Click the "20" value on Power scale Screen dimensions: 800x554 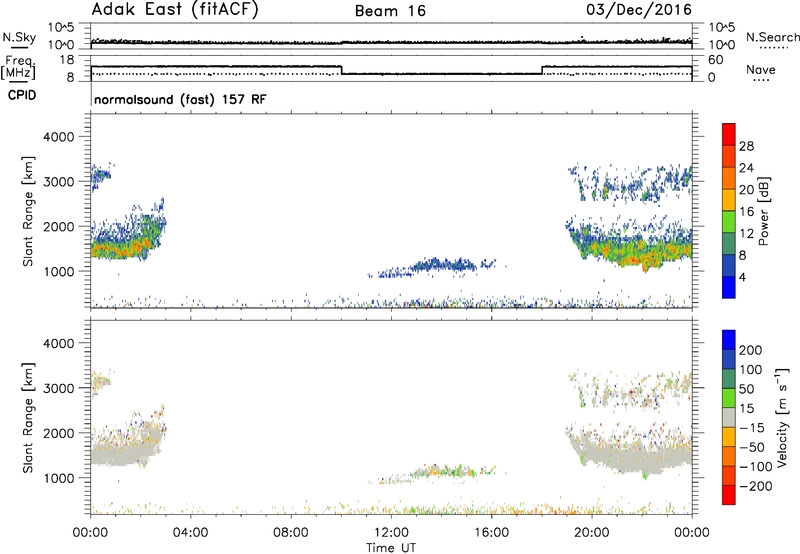[x=746, y=190]
